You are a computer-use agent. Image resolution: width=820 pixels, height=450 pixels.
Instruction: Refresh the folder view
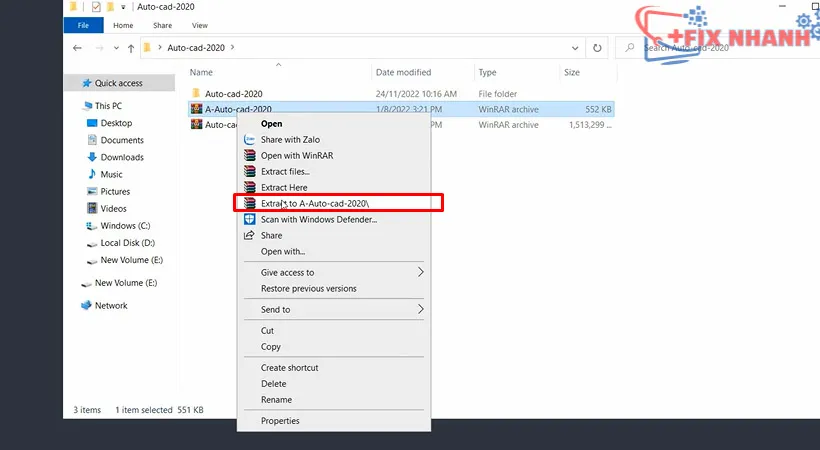click(x=597, y=48)
